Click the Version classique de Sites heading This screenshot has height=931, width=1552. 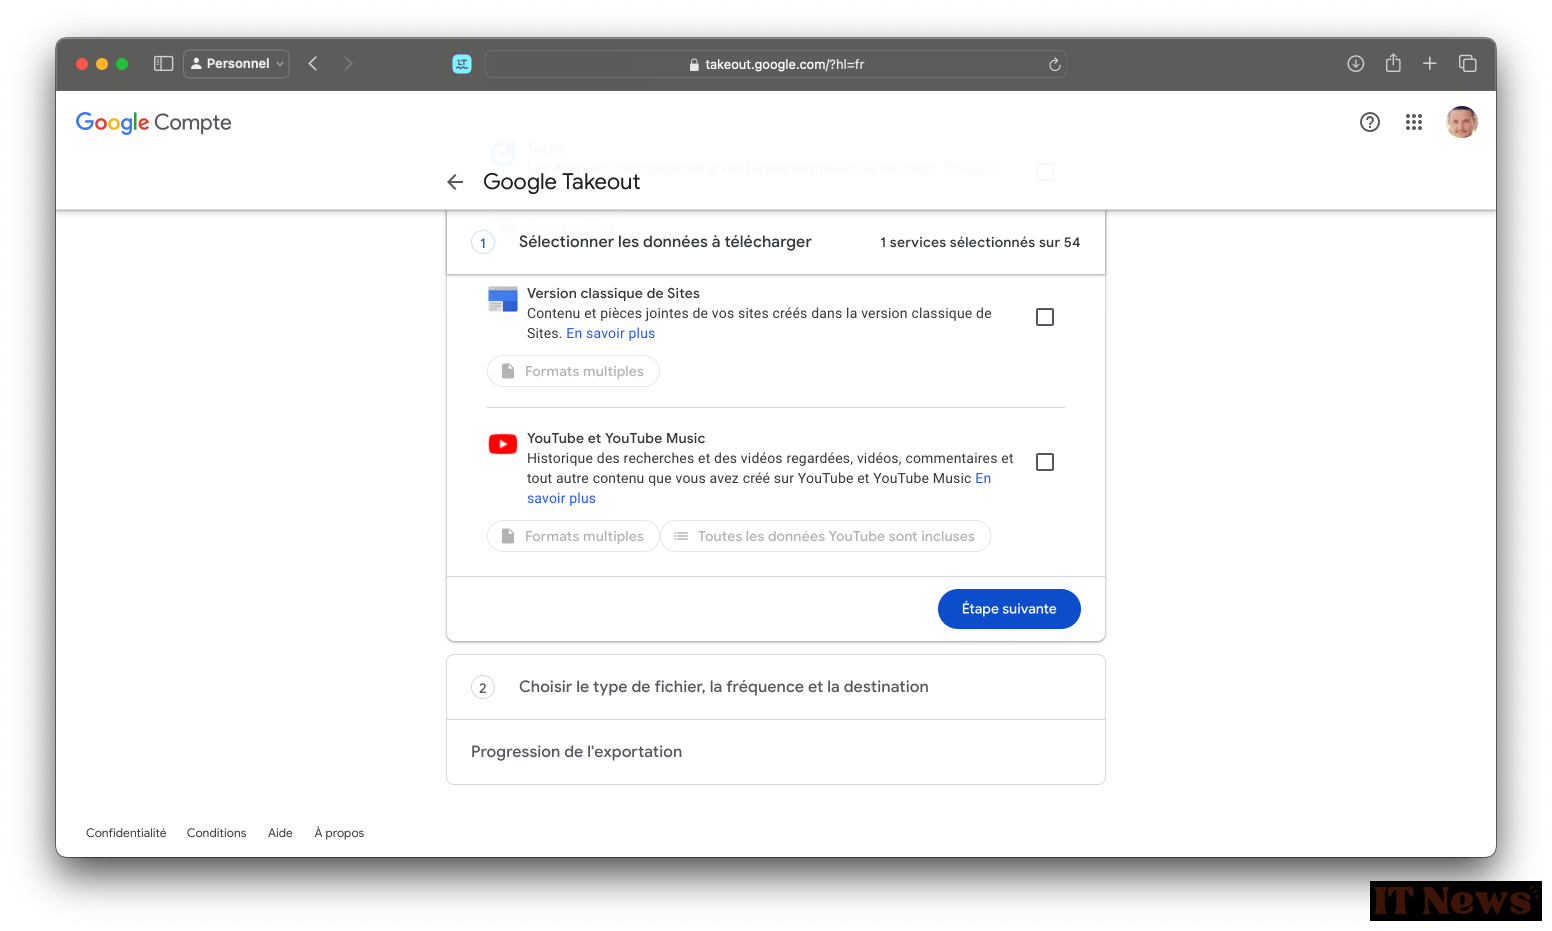tap(613, 293)
